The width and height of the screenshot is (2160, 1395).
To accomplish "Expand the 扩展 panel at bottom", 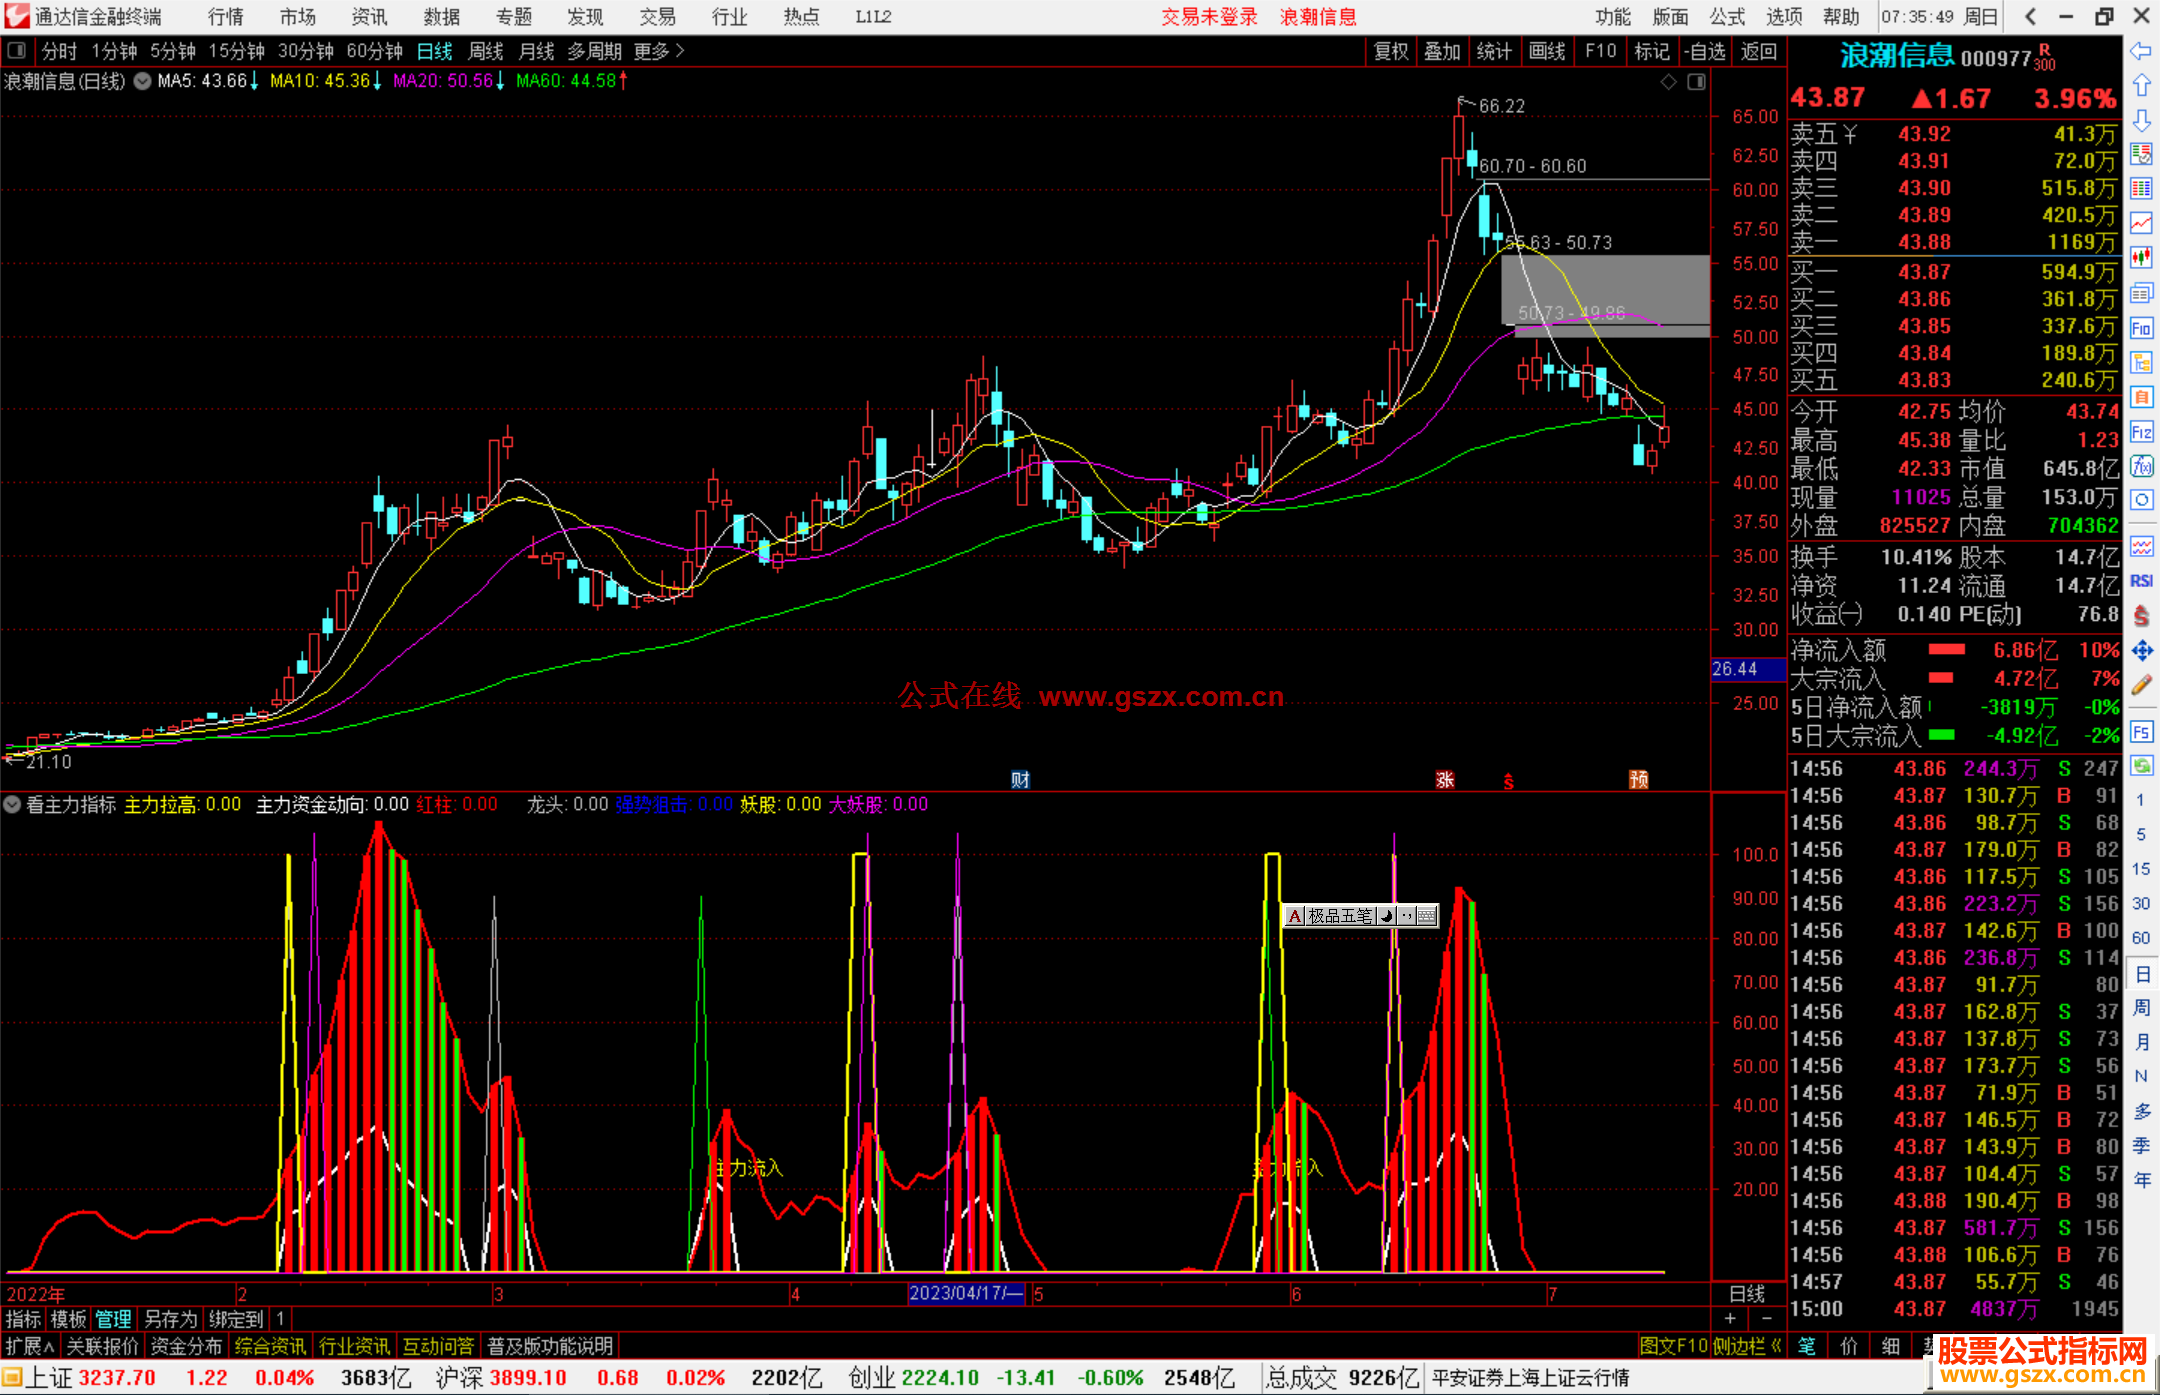I will pyautogui.click(x=29, y=1346).
